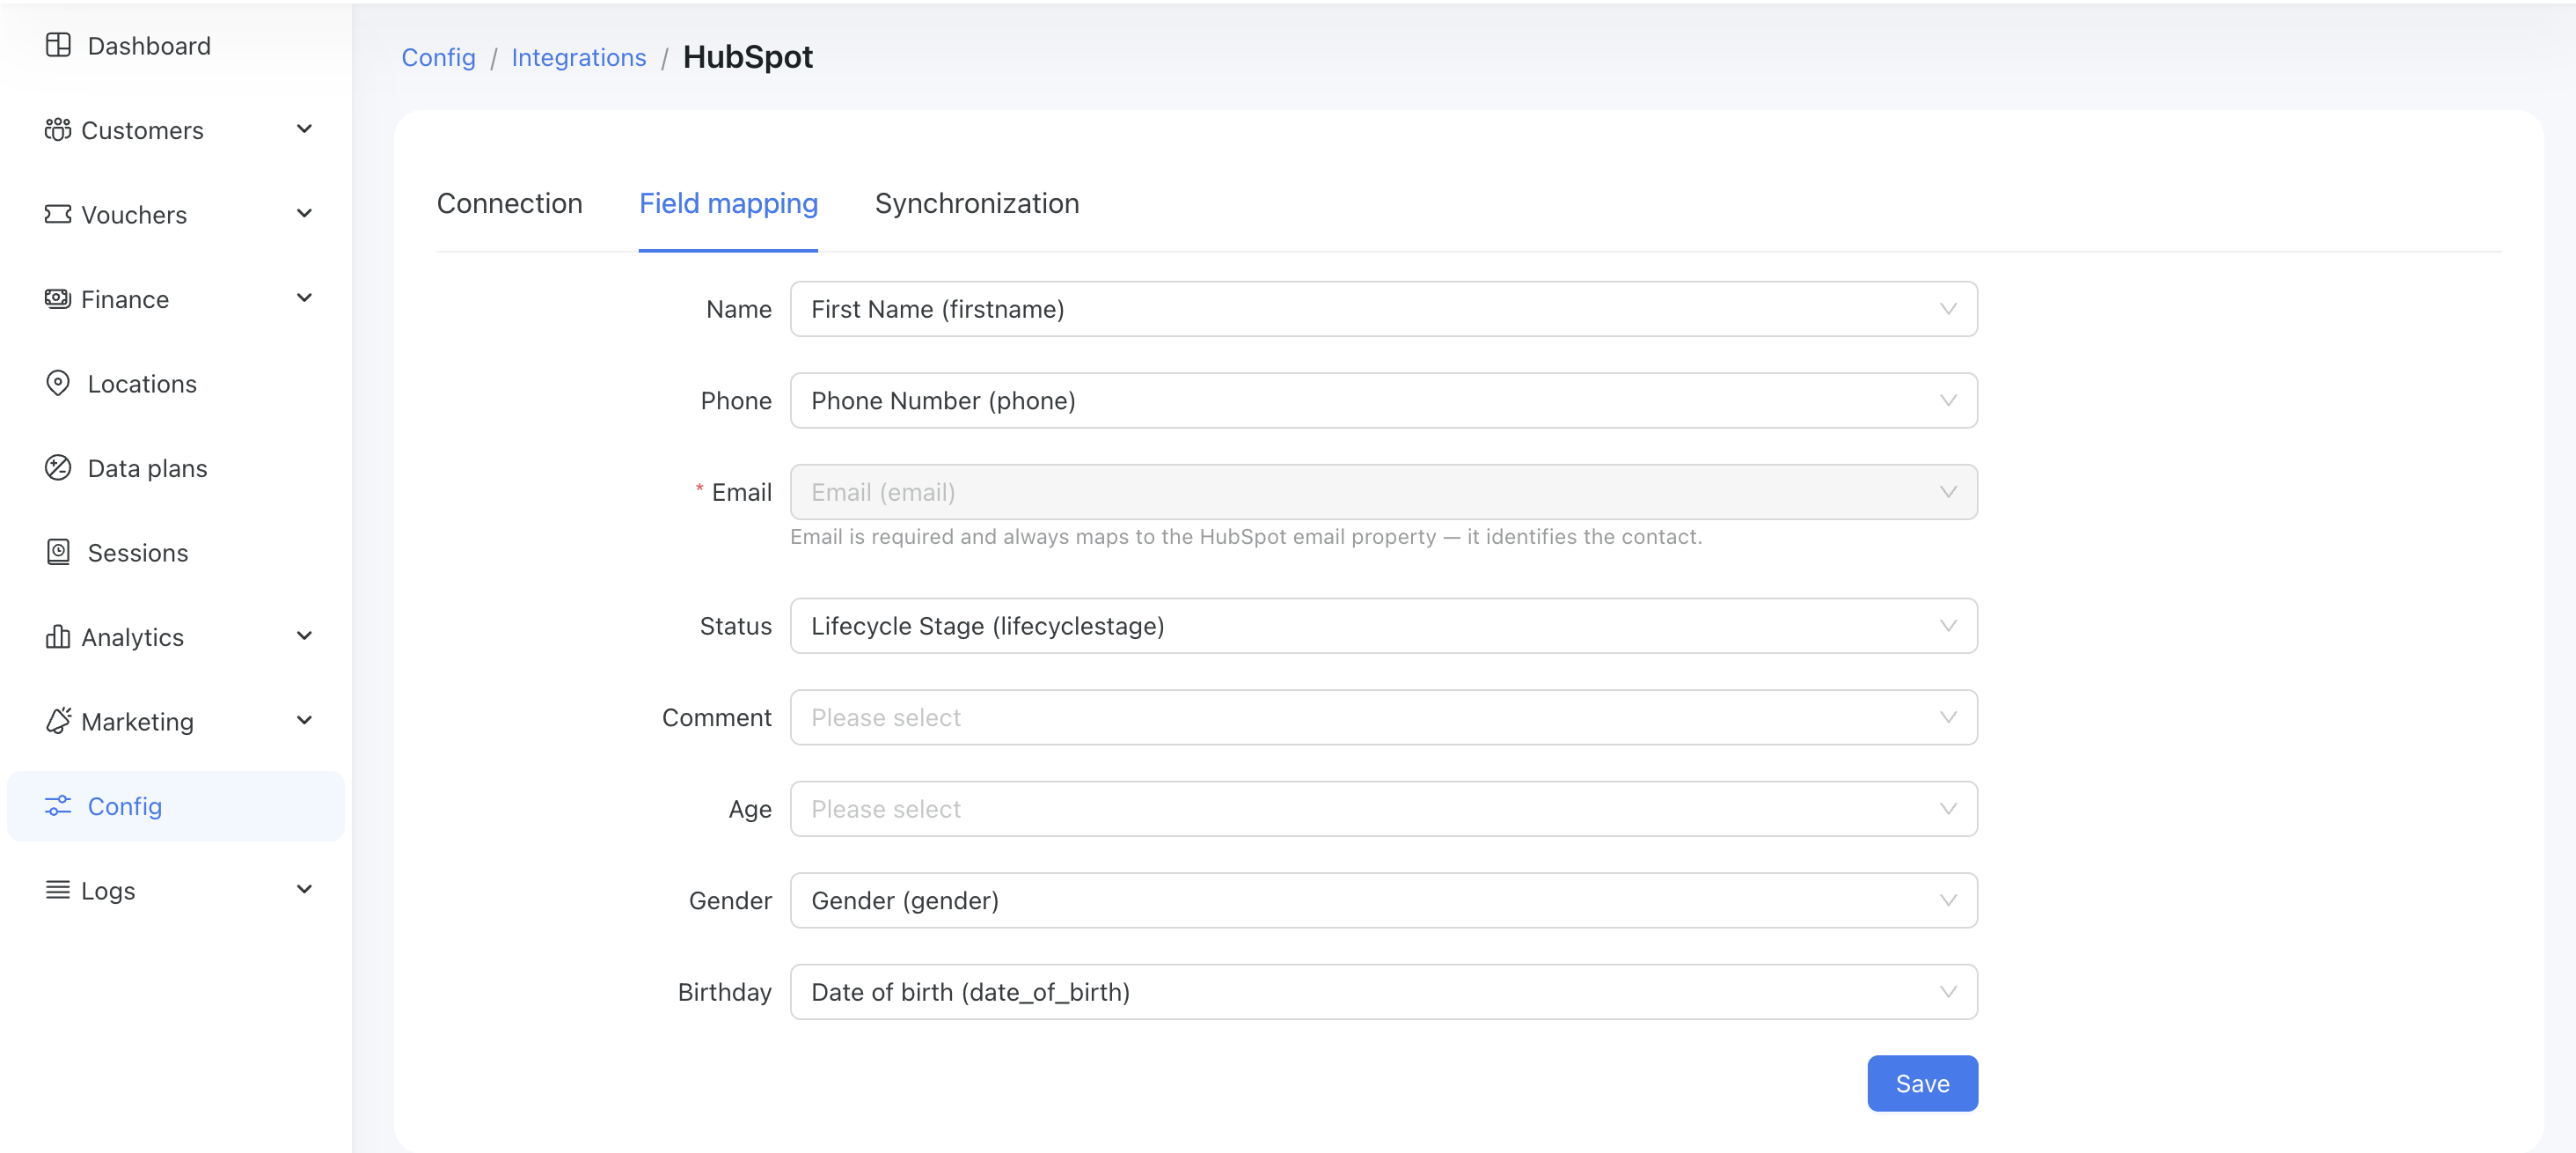Go to Dashboard in sidebar
Viewport: 2576px width, 1153px height.
tap(176, 45)
